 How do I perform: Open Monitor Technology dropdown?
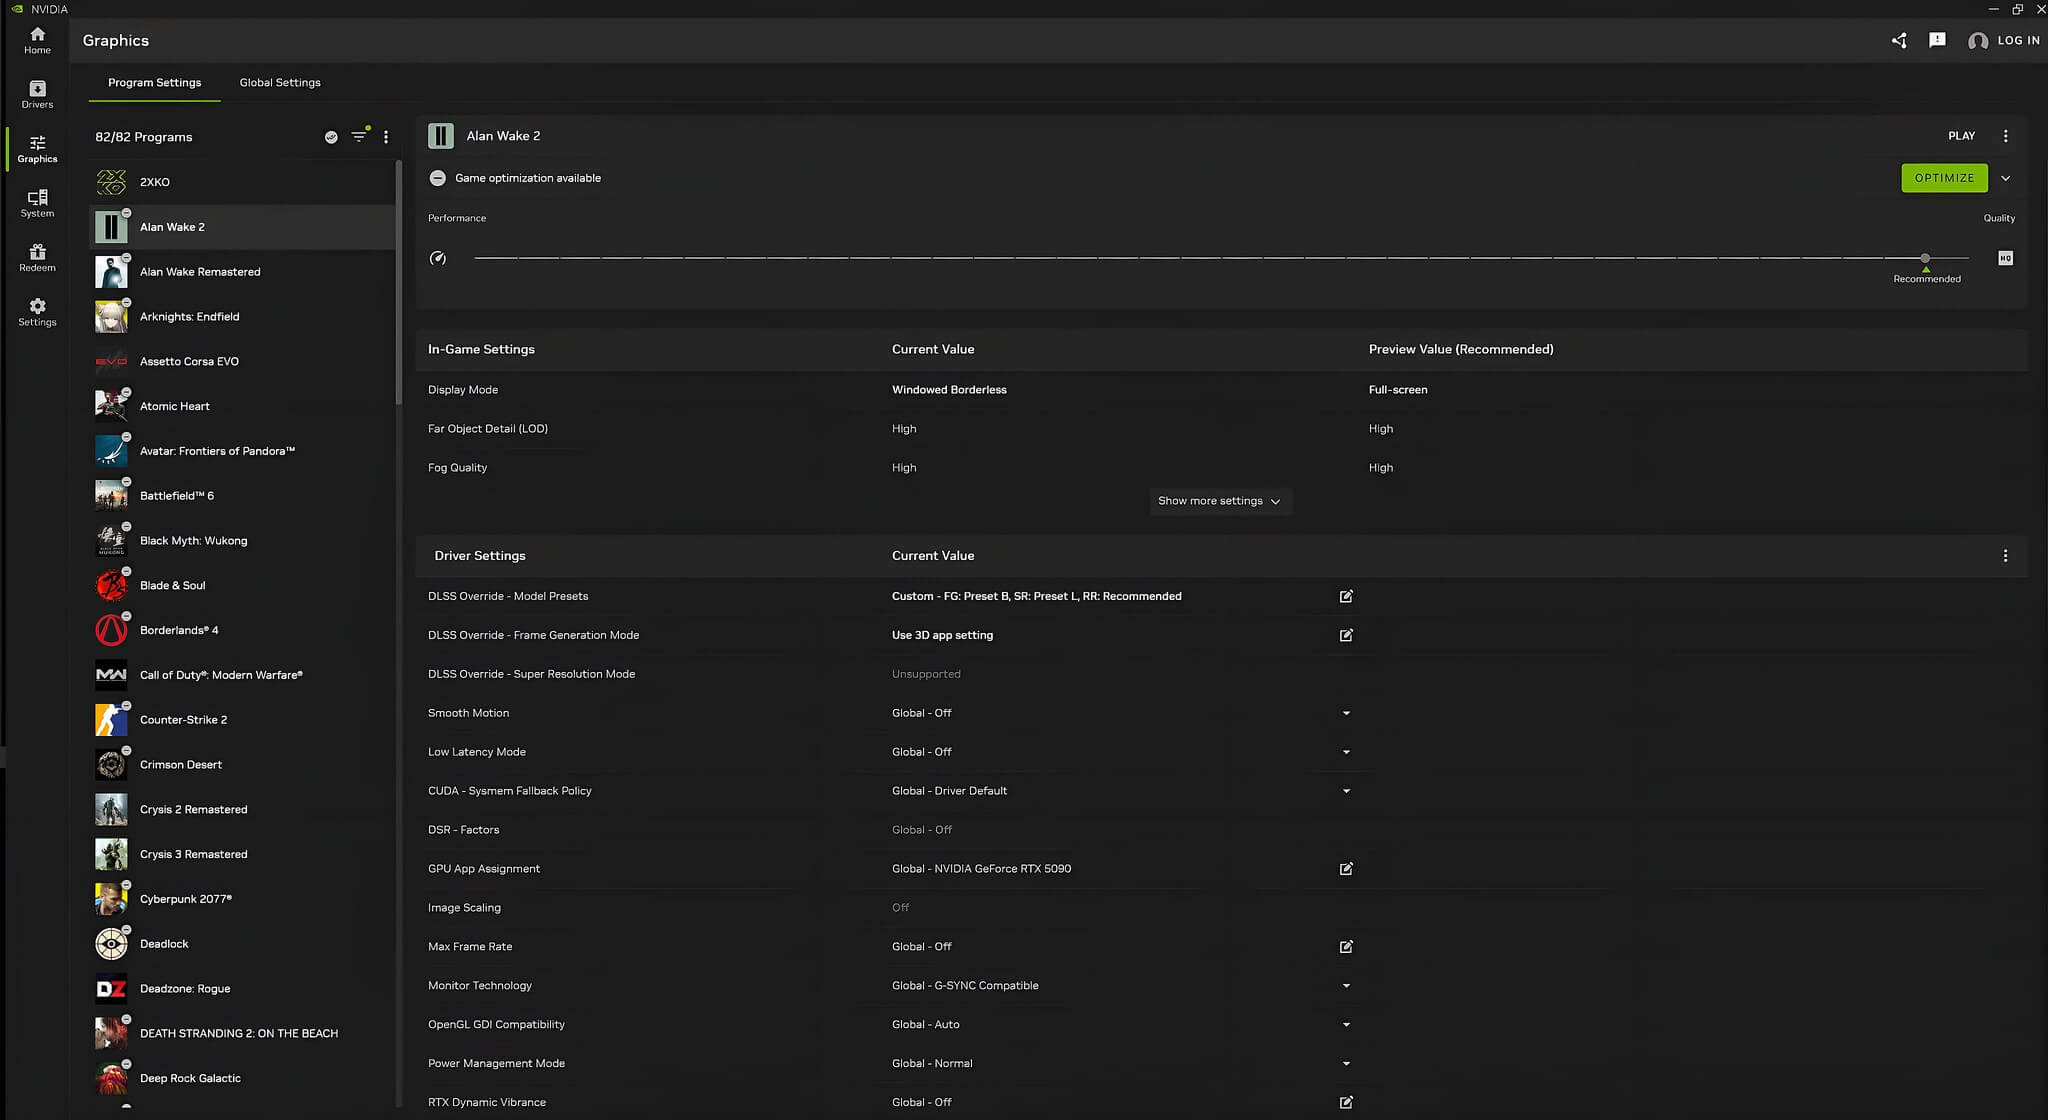1346,986
